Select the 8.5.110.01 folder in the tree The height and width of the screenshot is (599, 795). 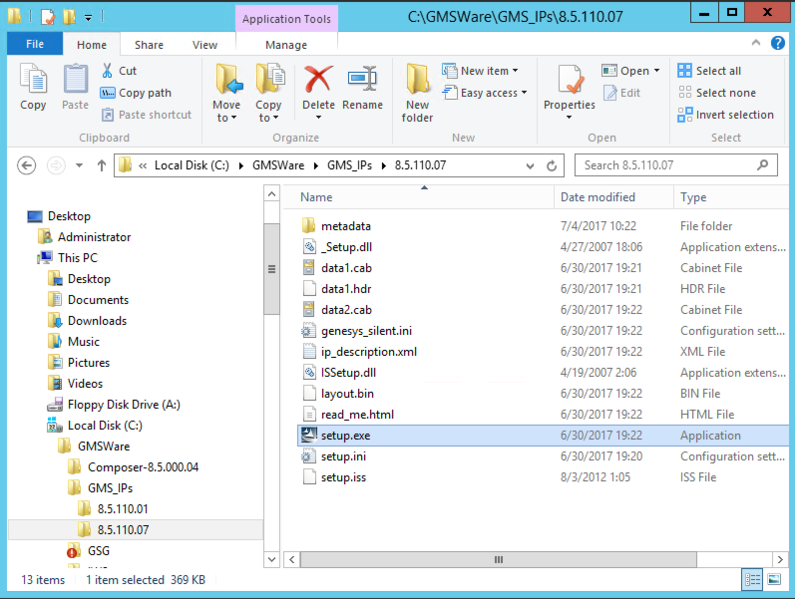122,508
